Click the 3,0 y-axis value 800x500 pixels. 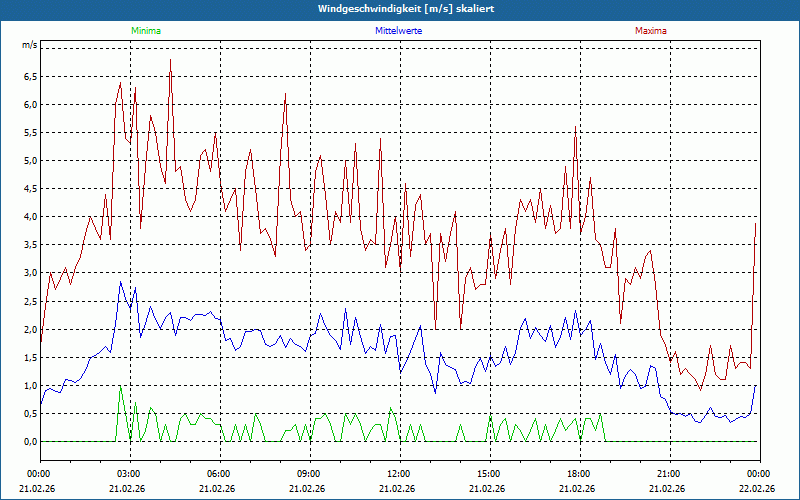pos(31,273)
